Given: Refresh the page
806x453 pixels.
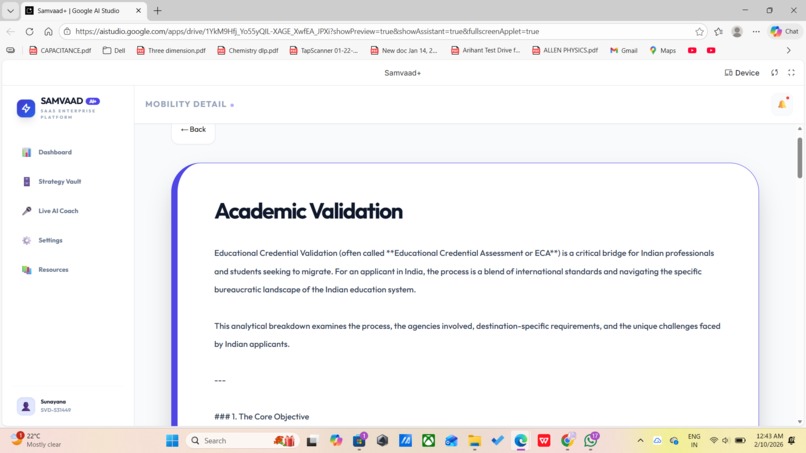Looking at the screenshot, I should pyautogui.click(x=29, y=31).
